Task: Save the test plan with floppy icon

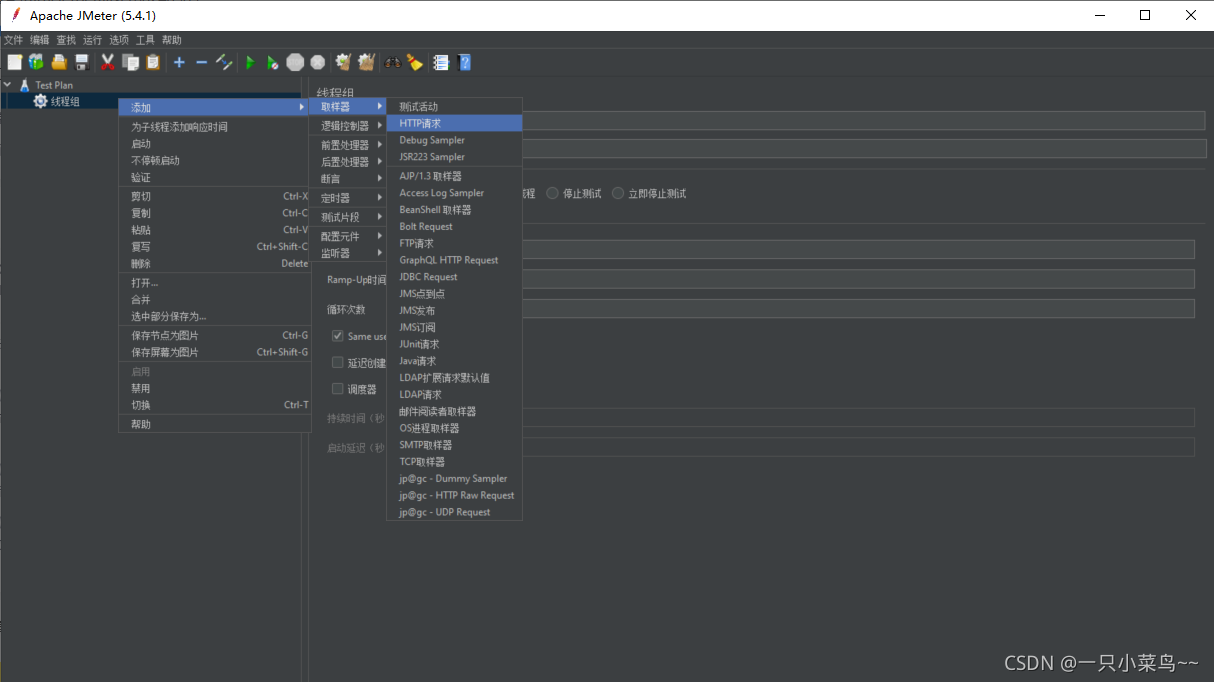Action: click(x=82, y=62)
